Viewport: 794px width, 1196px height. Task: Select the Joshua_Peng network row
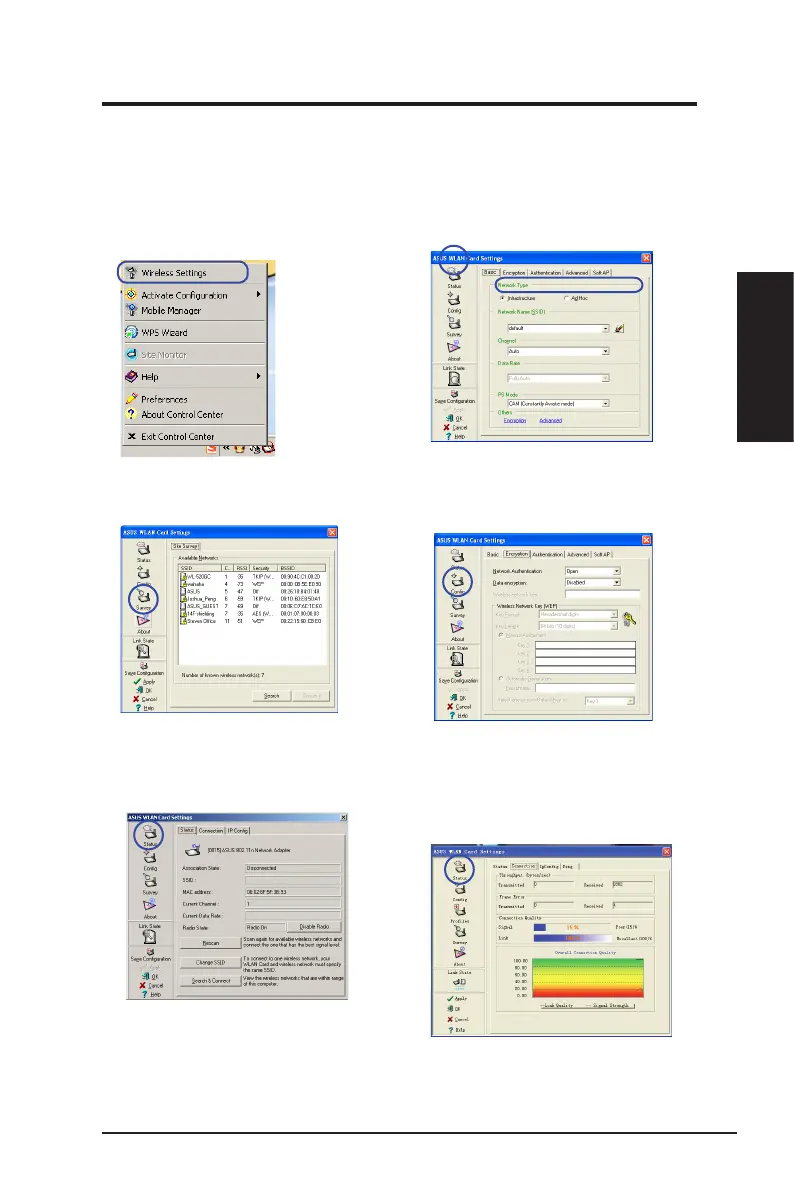252,599
